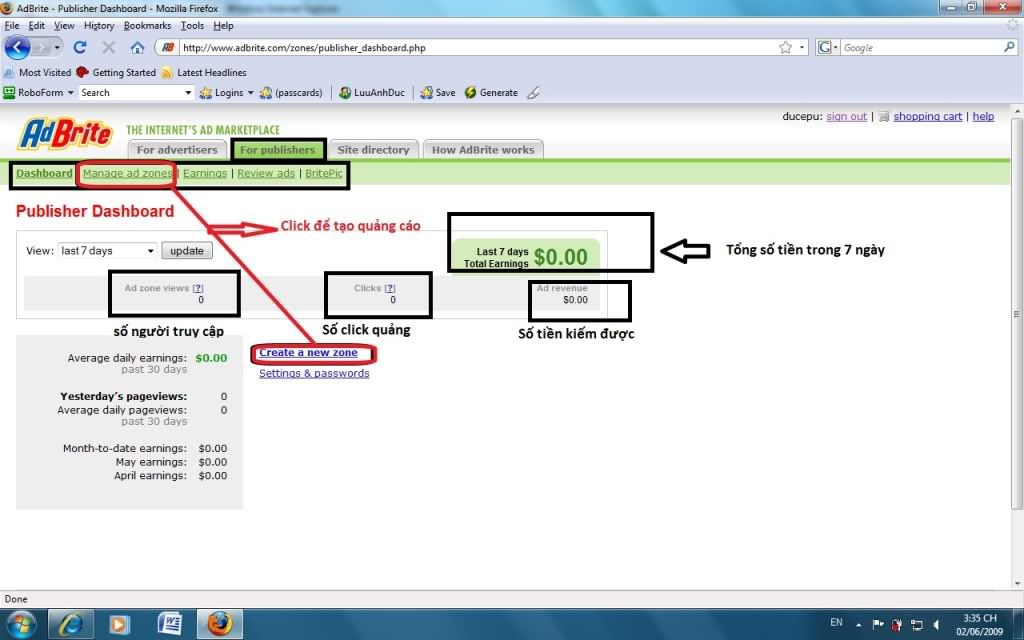Click Create a new zone link
This screenshot has width=1024, height=640.
pyautogui.click(x=308, y=353)
